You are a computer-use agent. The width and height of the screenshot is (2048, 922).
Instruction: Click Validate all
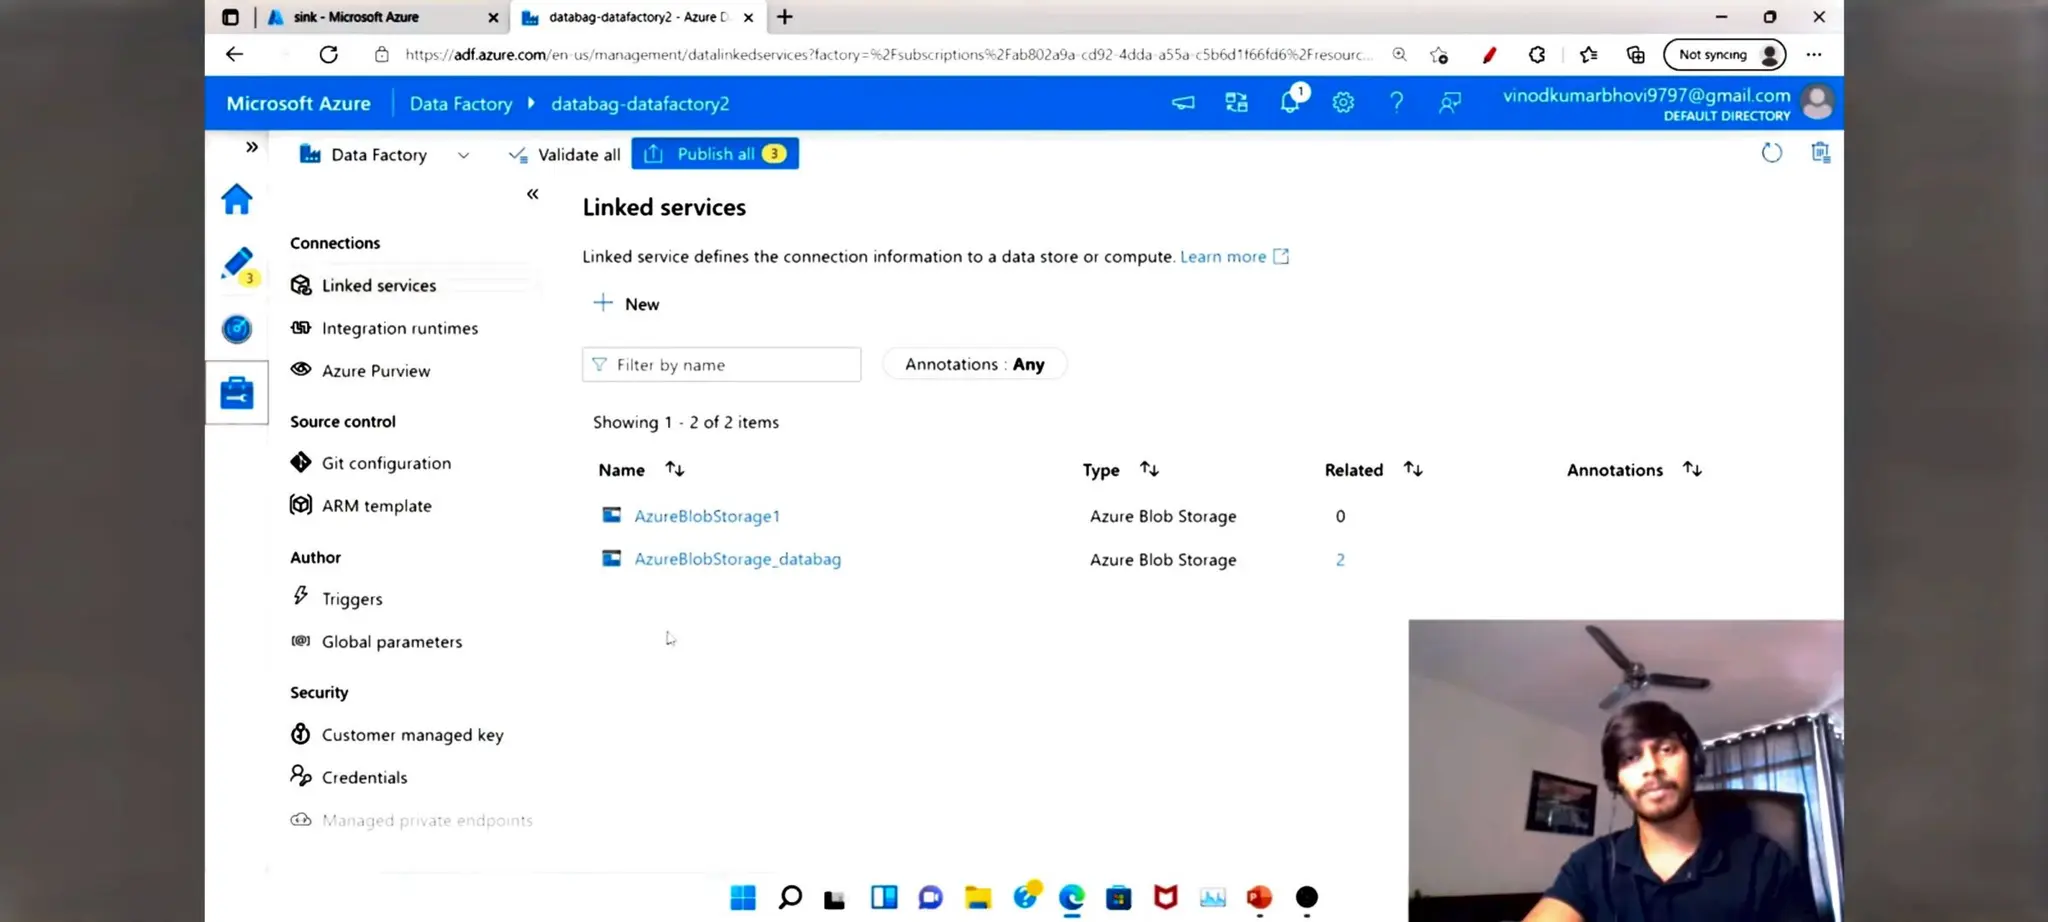click(565, 155)
